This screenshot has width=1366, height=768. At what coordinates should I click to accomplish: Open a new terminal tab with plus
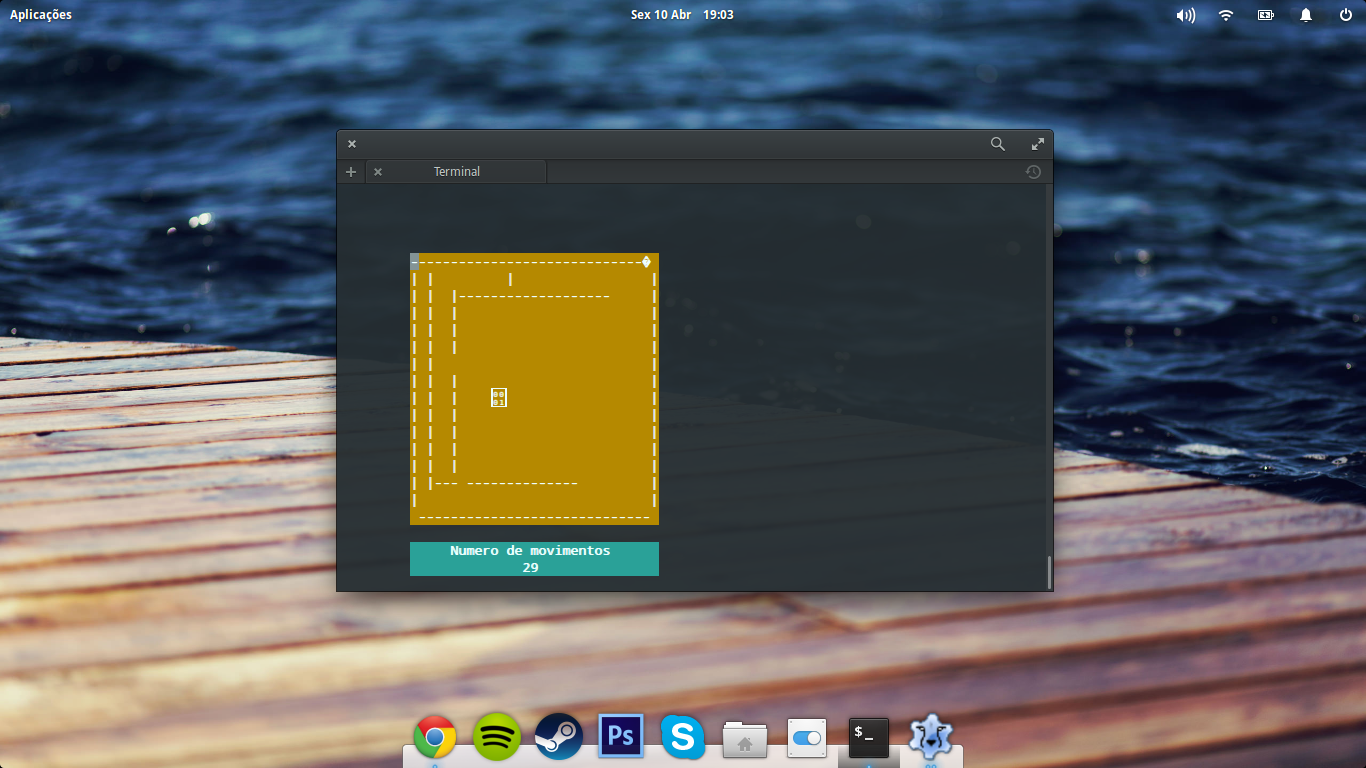351,172
